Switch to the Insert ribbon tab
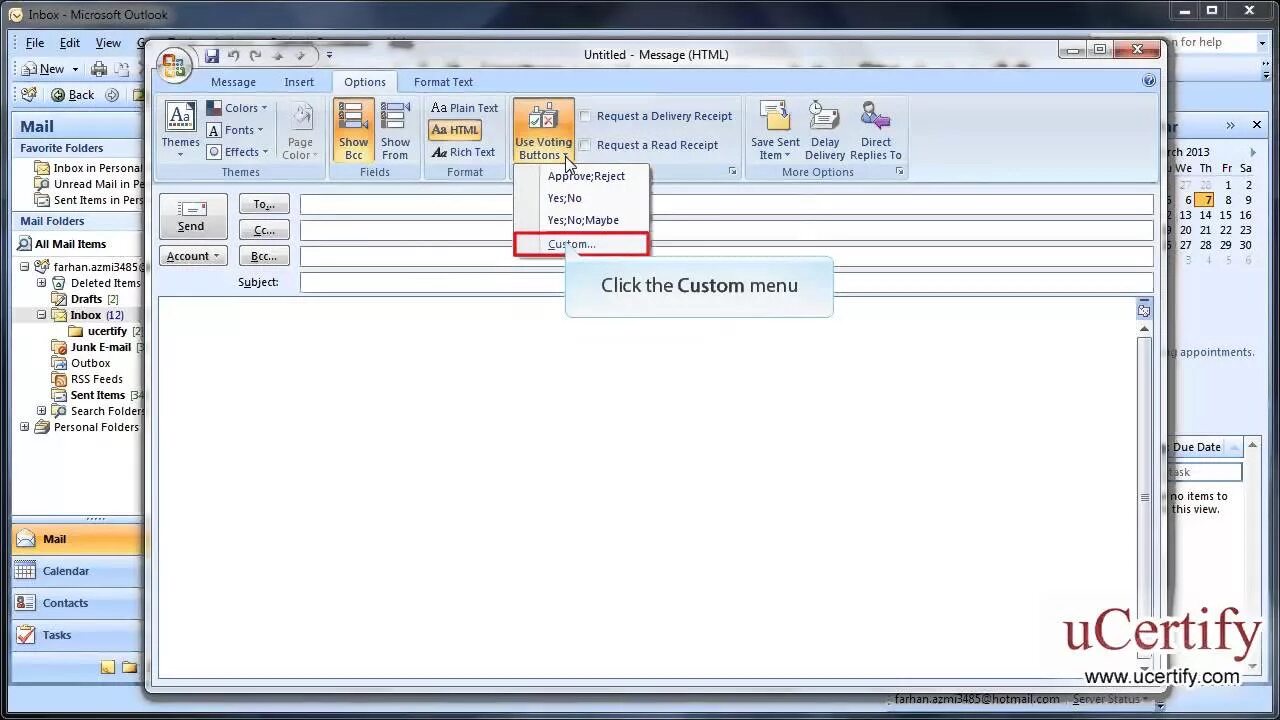Screen dimensions: 1280x720 click(299, 82)
